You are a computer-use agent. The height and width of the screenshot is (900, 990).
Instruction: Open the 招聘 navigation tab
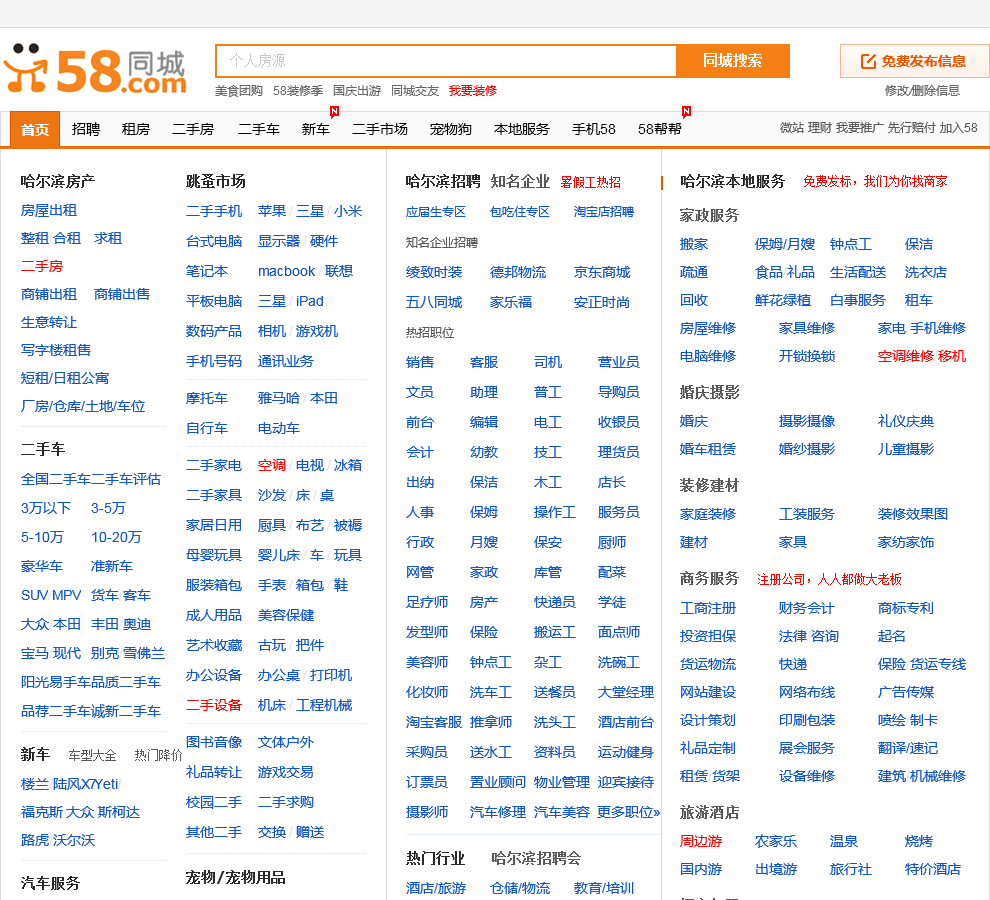pyautogui.click(x=86, y=129)
